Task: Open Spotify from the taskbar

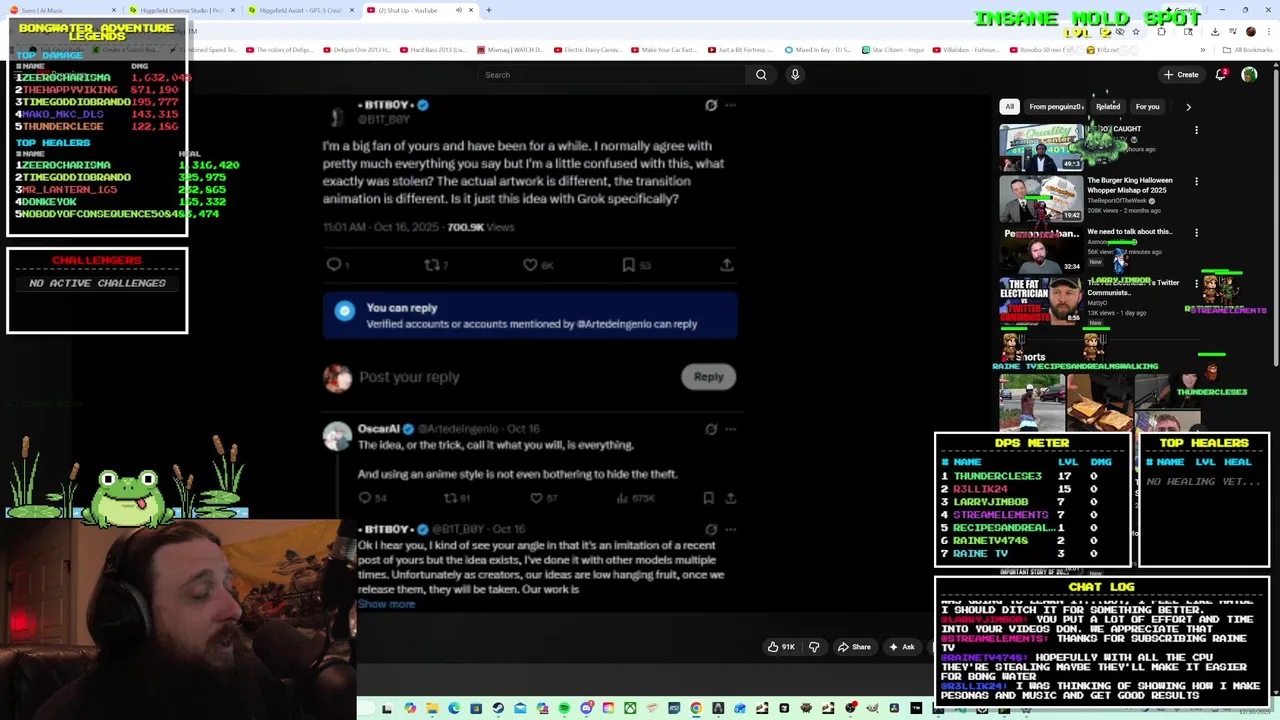Action: (x=564, y=709)
